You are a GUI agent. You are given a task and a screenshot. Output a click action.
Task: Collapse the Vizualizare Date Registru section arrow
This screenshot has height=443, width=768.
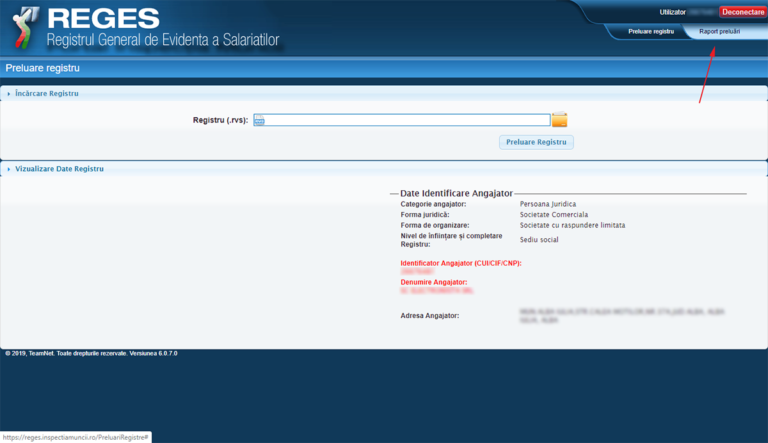coord(9,169)
